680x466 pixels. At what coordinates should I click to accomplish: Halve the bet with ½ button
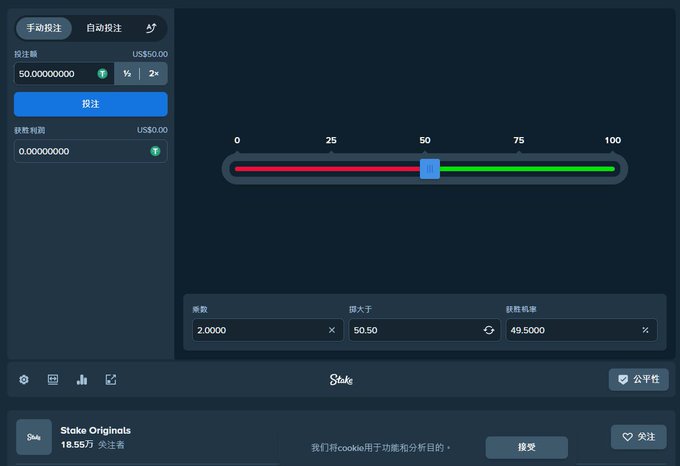click(127, 74)
